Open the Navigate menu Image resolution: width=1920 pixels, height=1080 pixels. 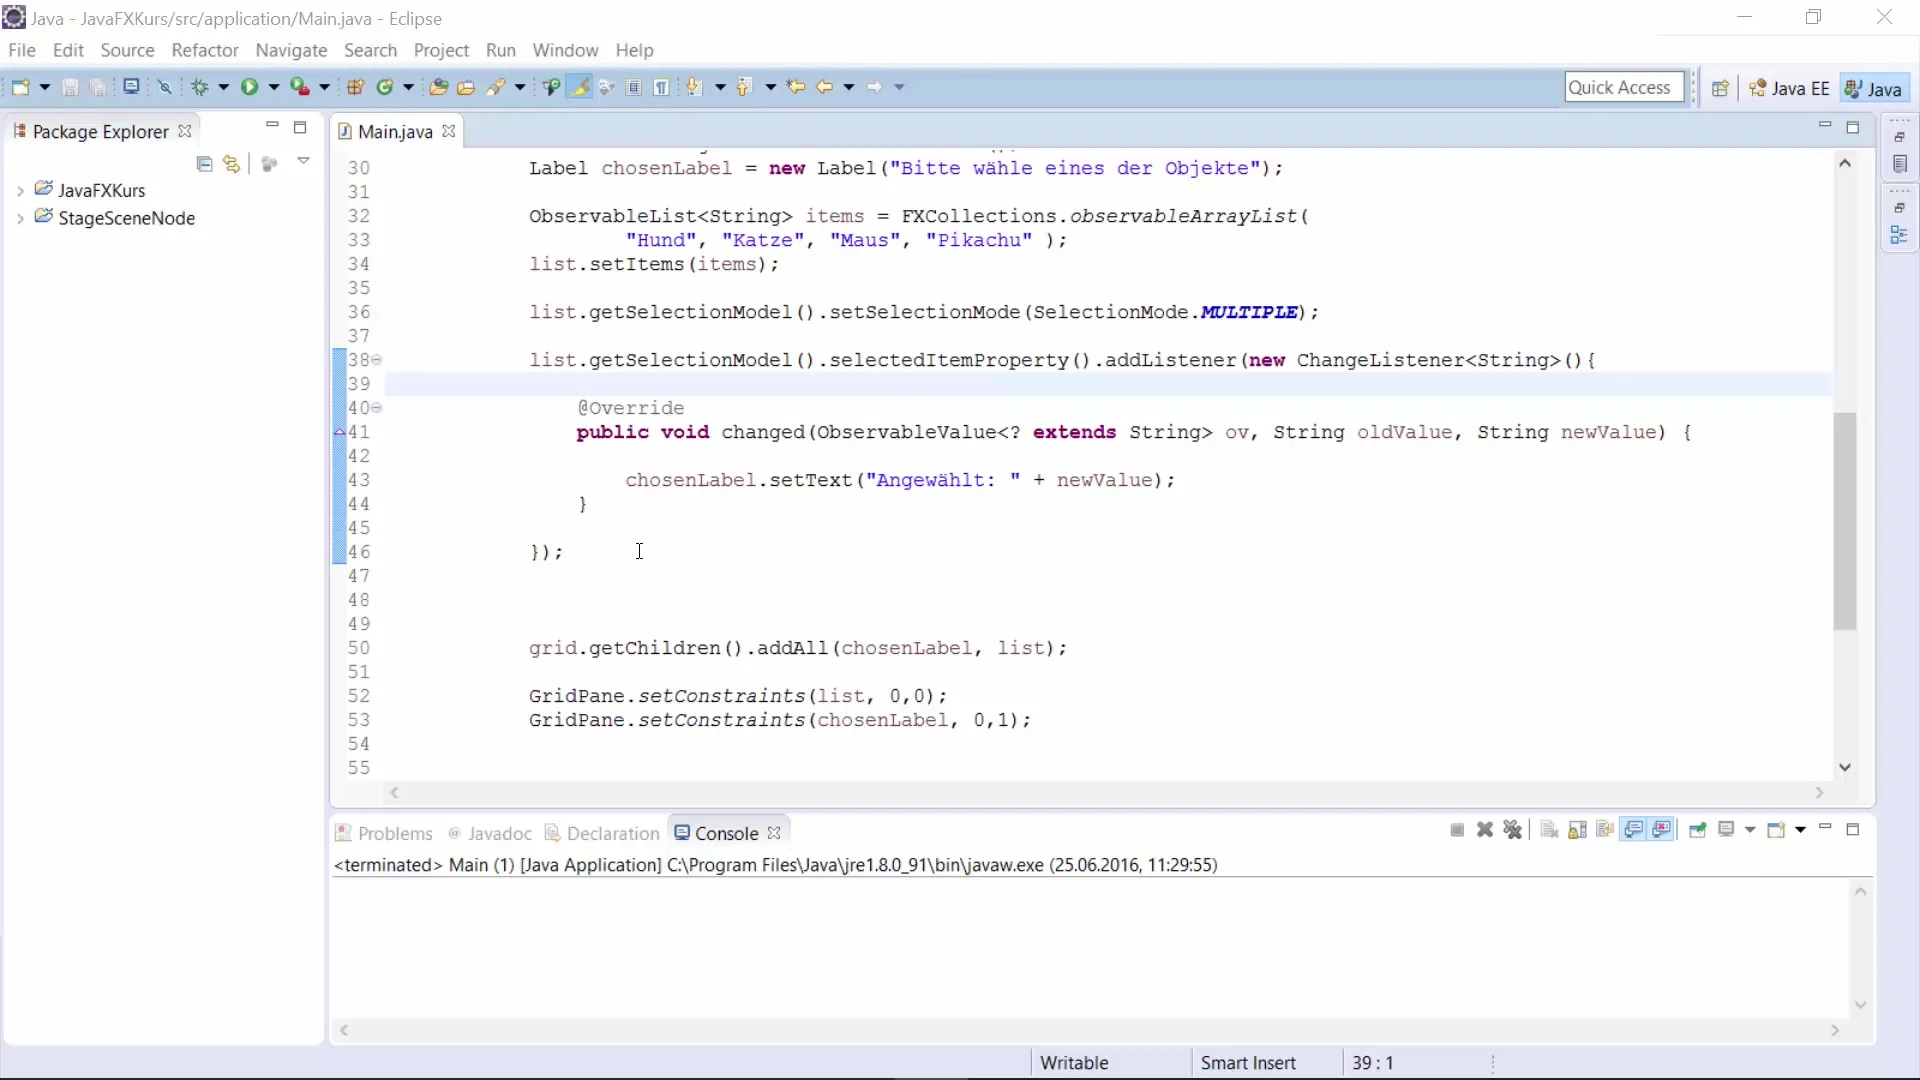pos(291,50)
